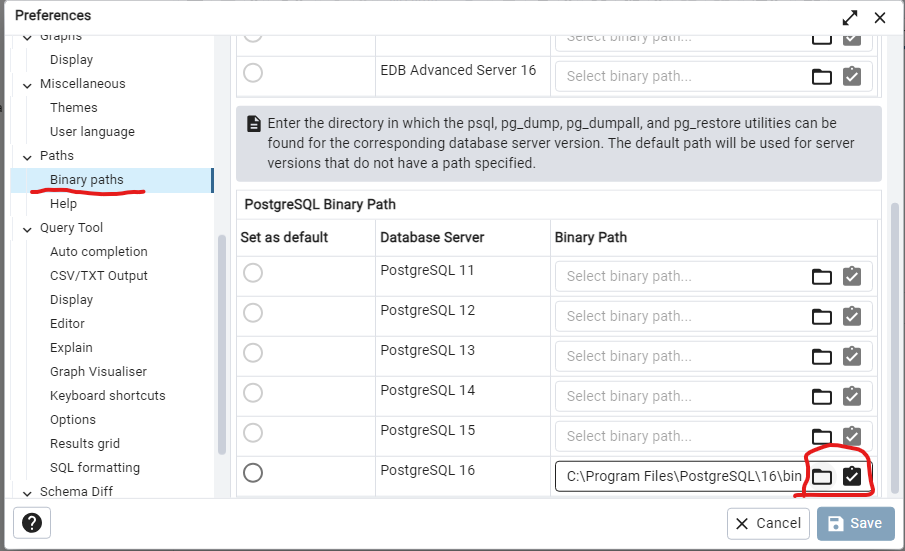Cancel the Preferences dialog
The height and width of the screenshot is (551, 905).
tap(768, 523)
